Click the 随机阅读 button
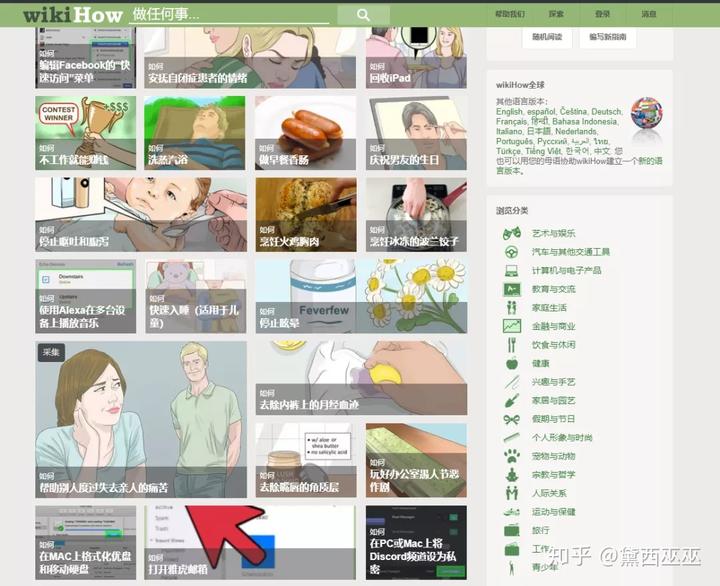 [547, 37]
